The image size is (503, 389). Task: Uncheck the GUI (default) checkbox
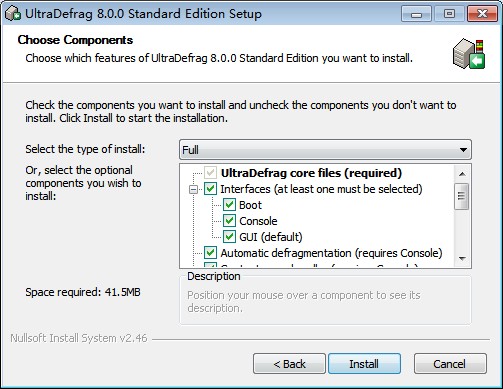click(229, 237)
